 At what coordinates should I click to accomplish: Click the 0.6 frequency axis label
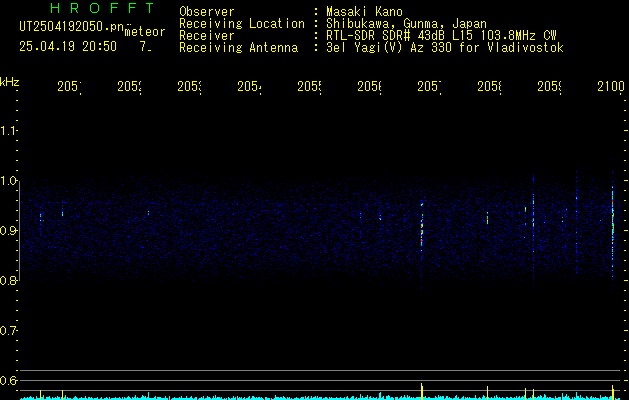8,380
